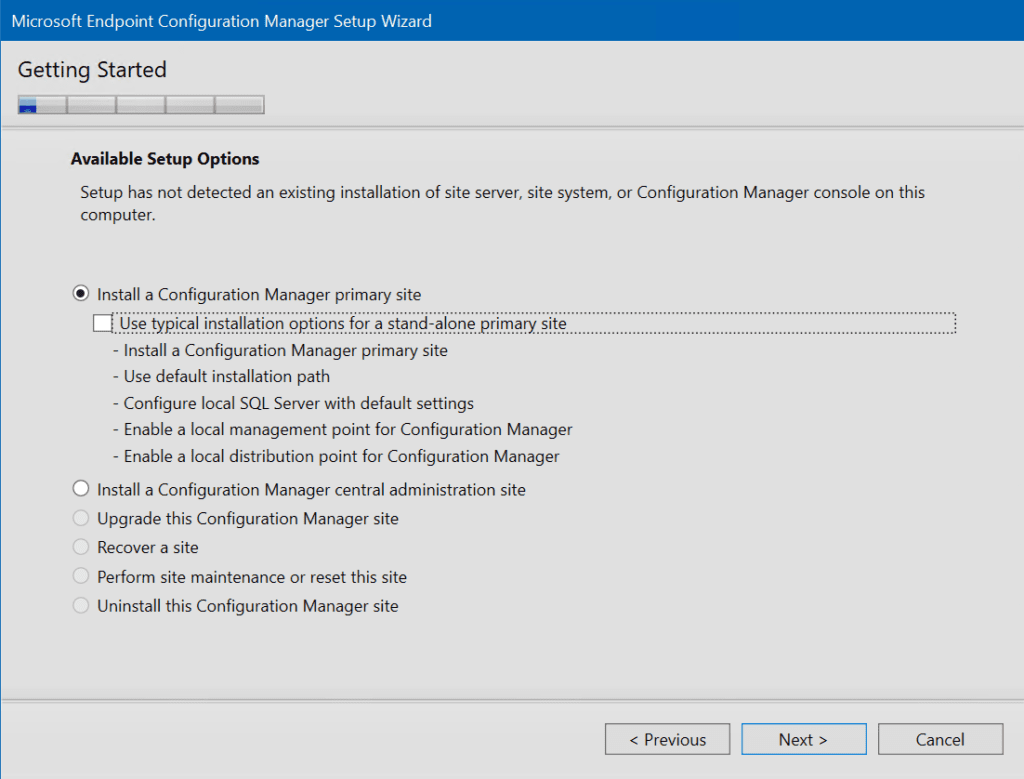
Task: Click the Setup Wizard title bar text
Action: pyautogui.click(x=221, y=21)
